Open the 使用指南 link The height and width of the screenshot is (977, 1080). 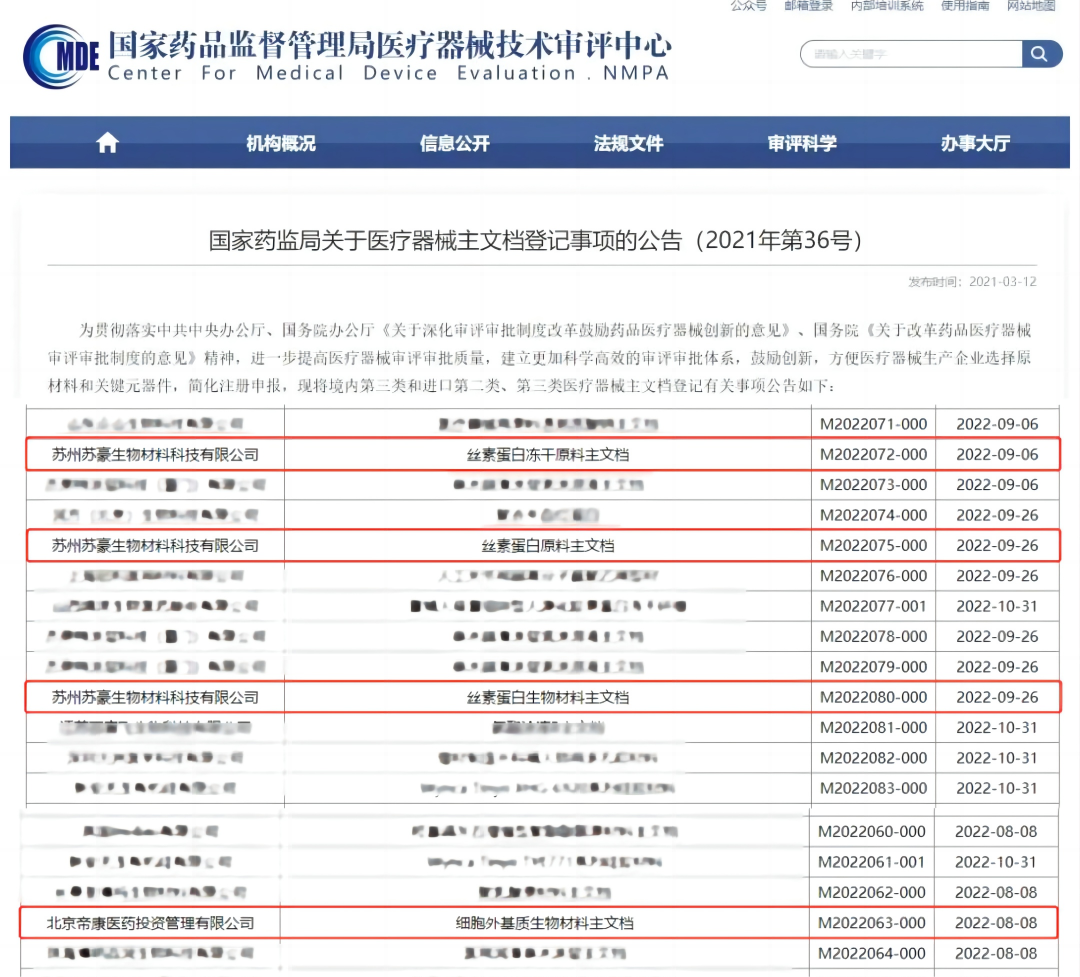click(965, 5)
